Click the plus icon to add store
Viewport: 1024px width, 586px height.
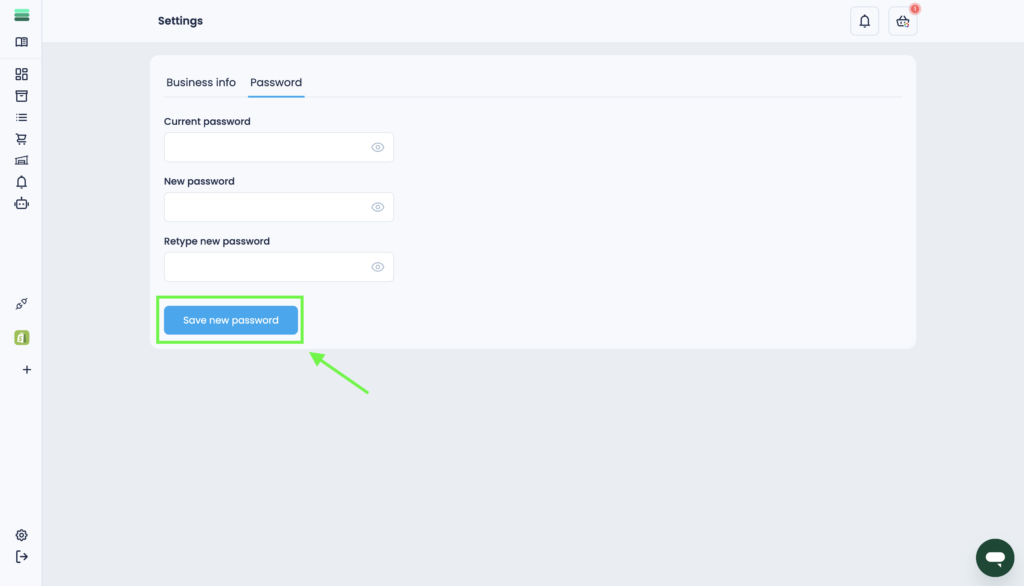pyautogui.click(x=26, y=370)
